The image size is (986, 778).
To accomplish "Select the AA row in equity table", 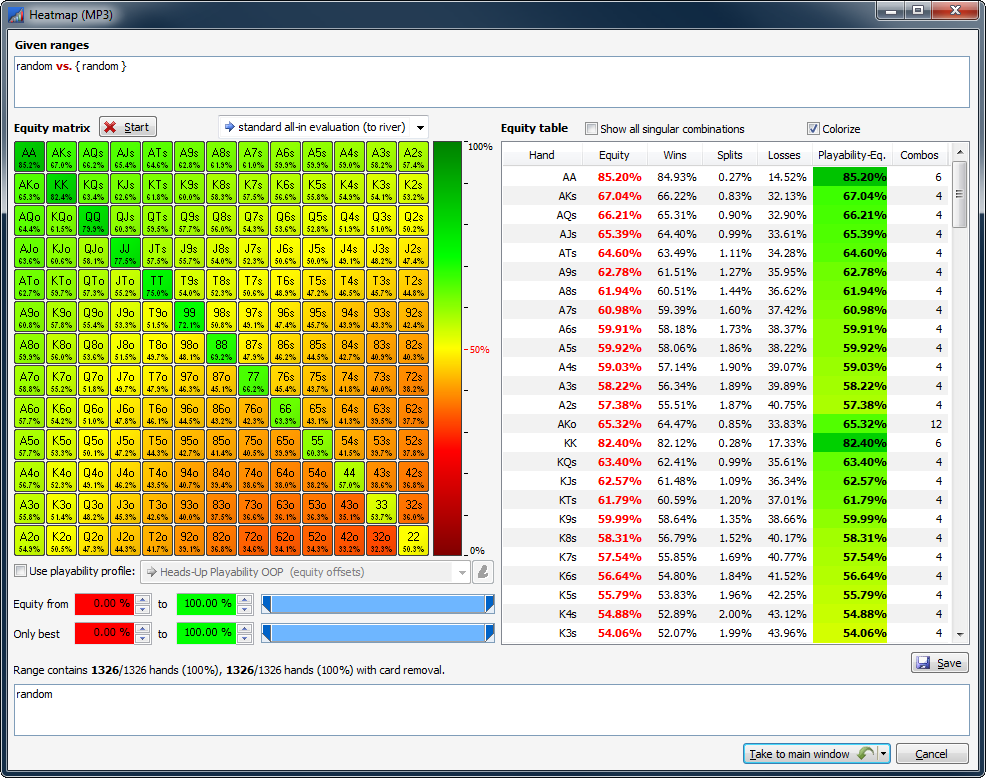I will pos(726,177).
